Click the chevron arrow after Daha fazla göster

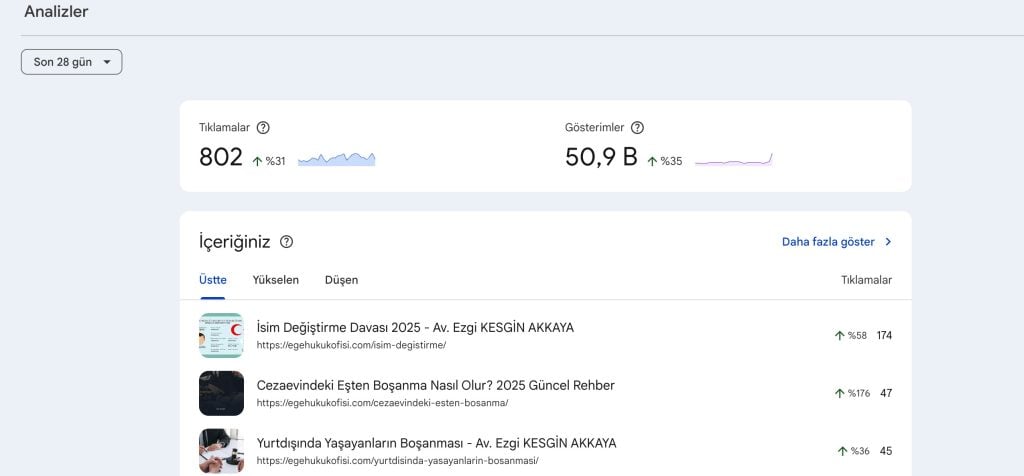(888, 242)
